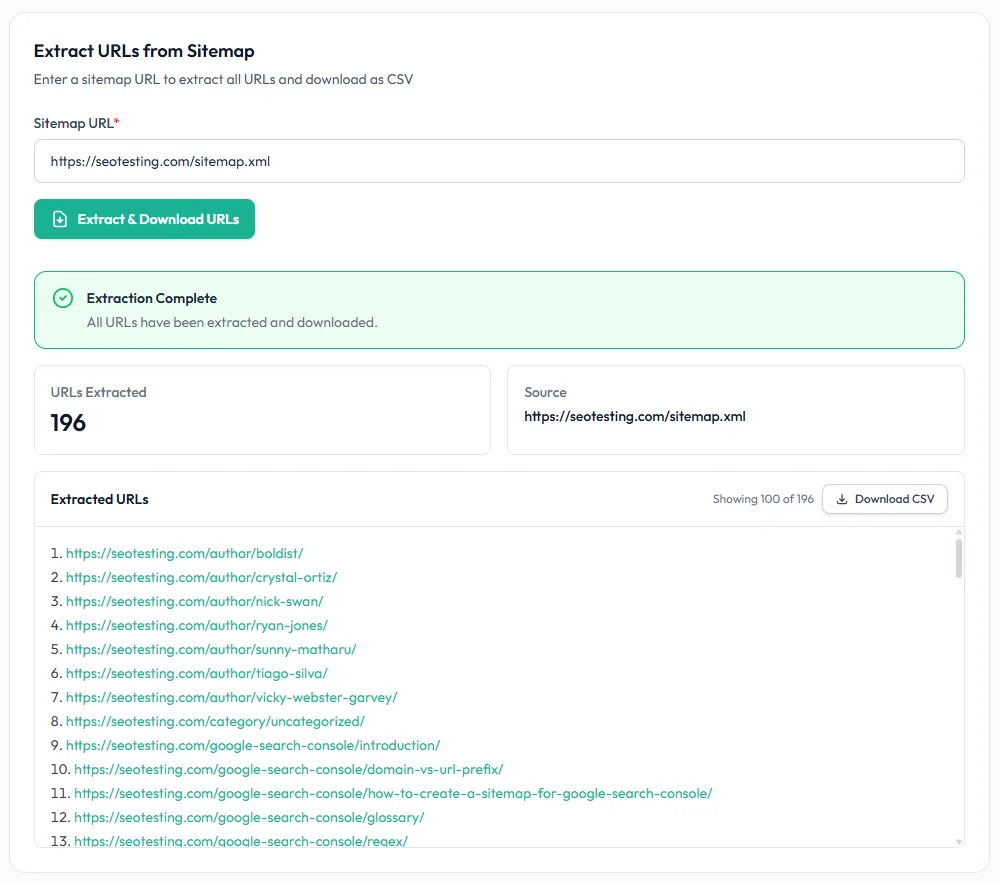Screen dimensions: 1000x883
Task: Open the domain-vs-url-prefix article link
Action: coord(286,769)
